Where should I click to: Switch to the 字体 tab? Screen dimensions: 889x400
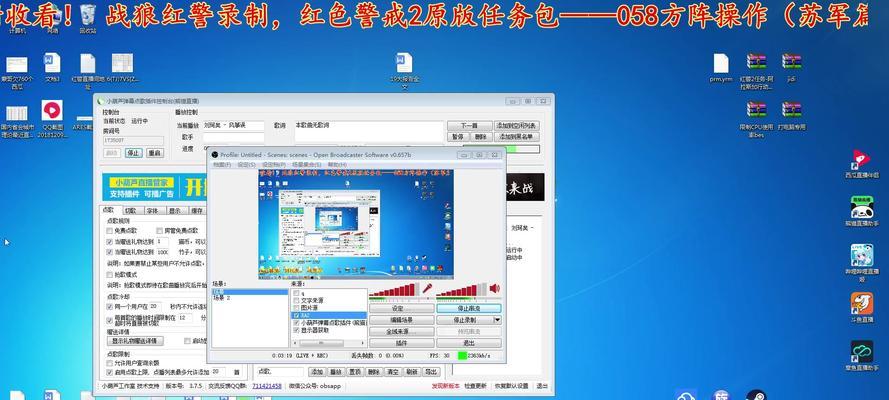coord(153,211)
